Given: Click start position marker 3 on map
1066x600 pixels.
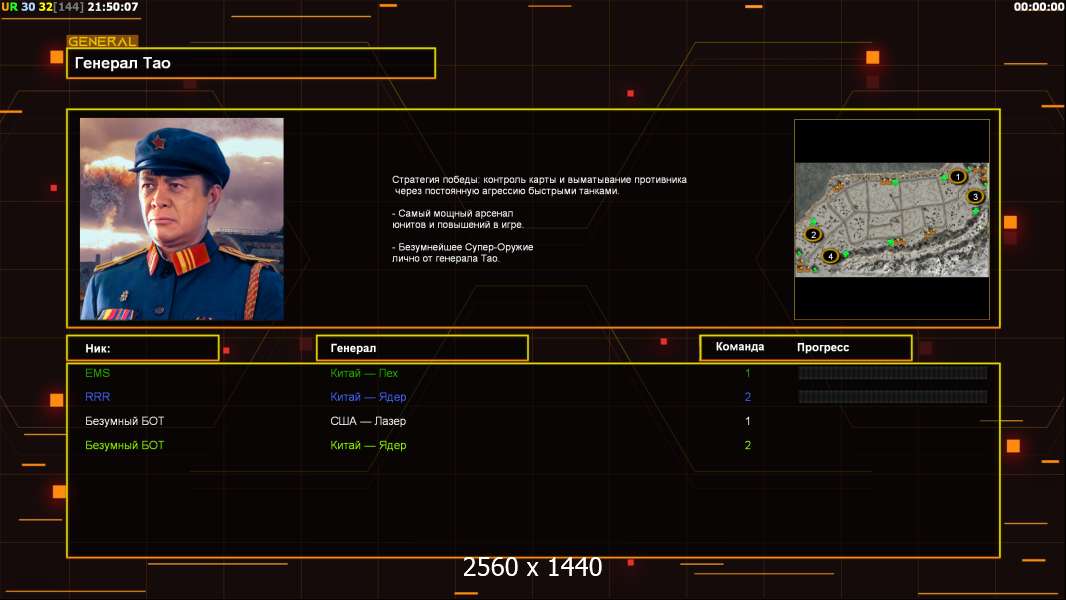Looking at the screenshot, I should pyautogui.click(x=975, y=196).
